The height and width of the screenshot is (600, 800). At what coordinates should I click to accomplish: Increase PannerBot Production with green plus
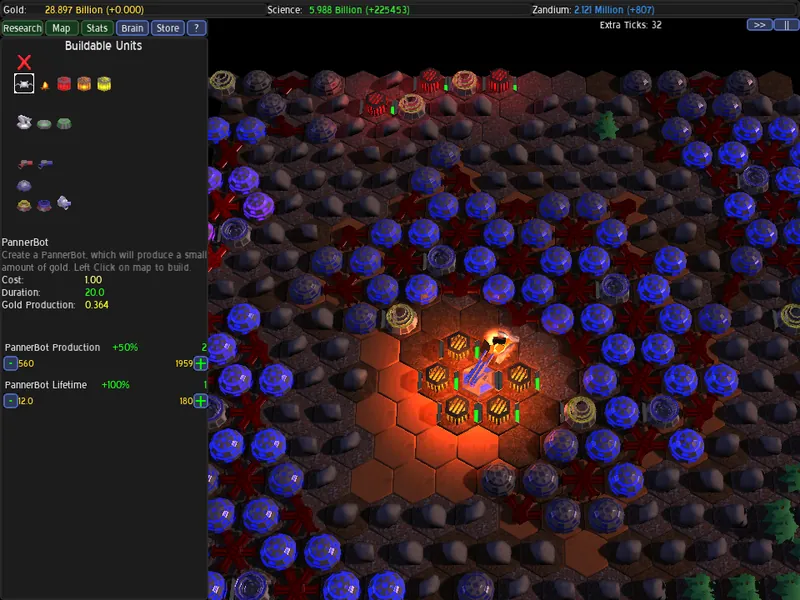[x=201, y=363]
